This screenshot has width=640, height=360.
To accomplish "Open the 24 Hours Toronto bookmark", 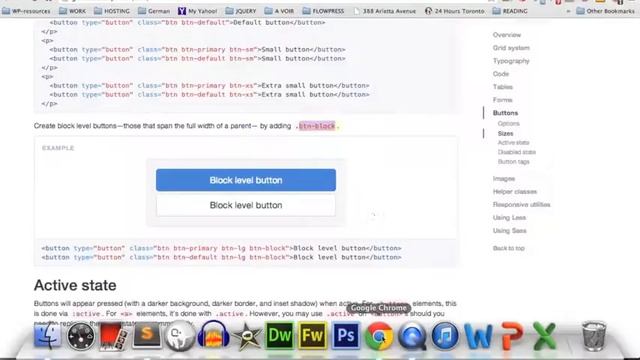I will [x=455, y=11].
